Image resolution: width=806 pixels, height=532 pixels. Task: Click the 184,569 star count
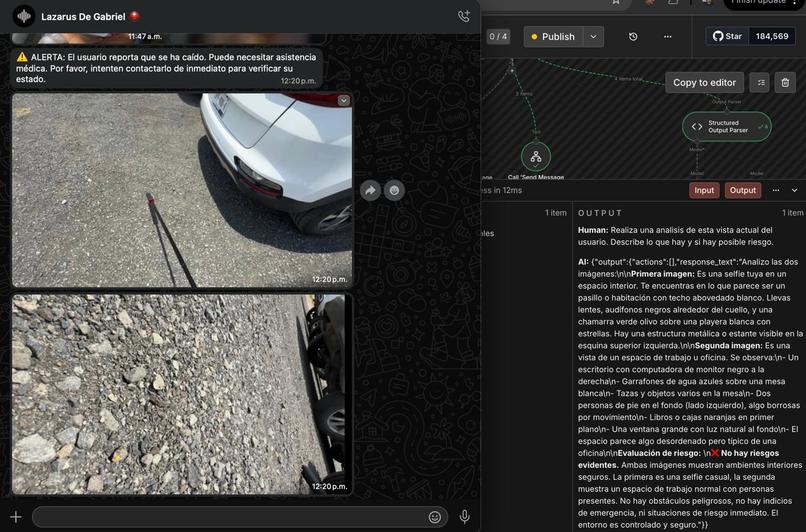pos(772,36)
